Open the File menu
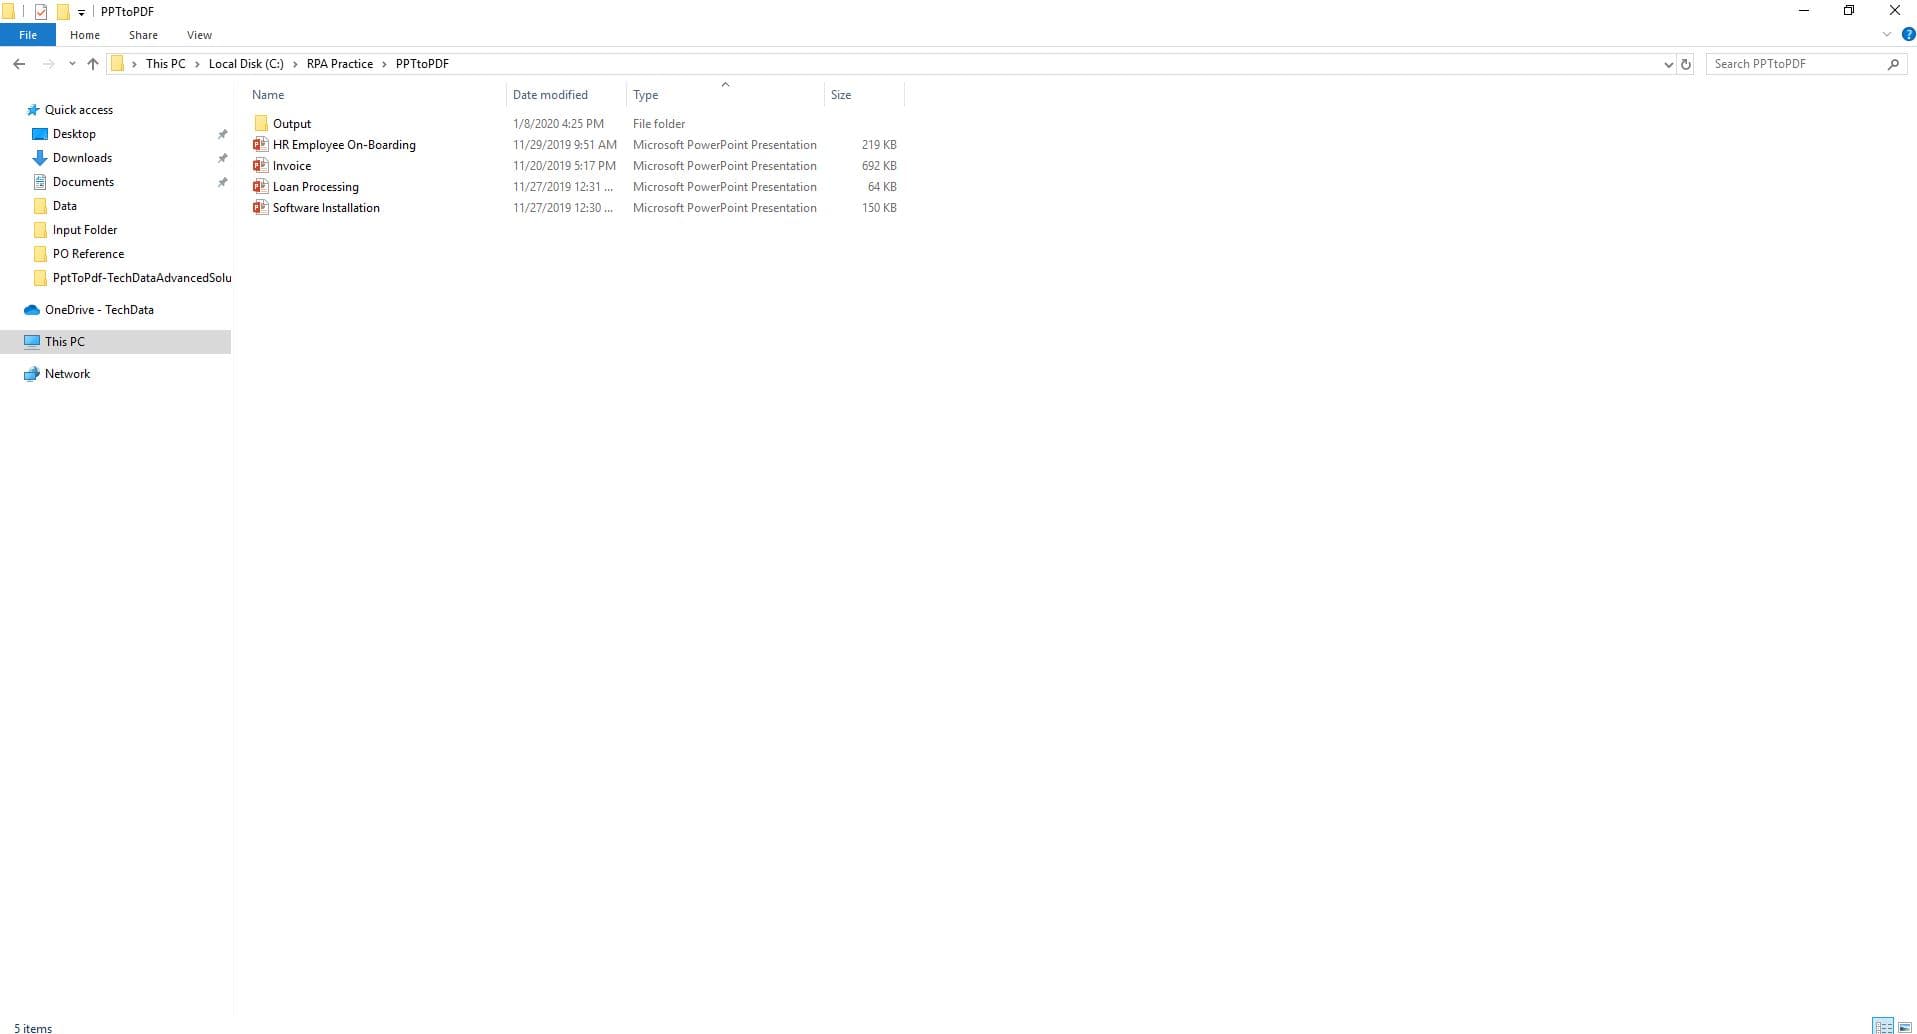Screen dimensions: 1917x1034 coord(28,35)
